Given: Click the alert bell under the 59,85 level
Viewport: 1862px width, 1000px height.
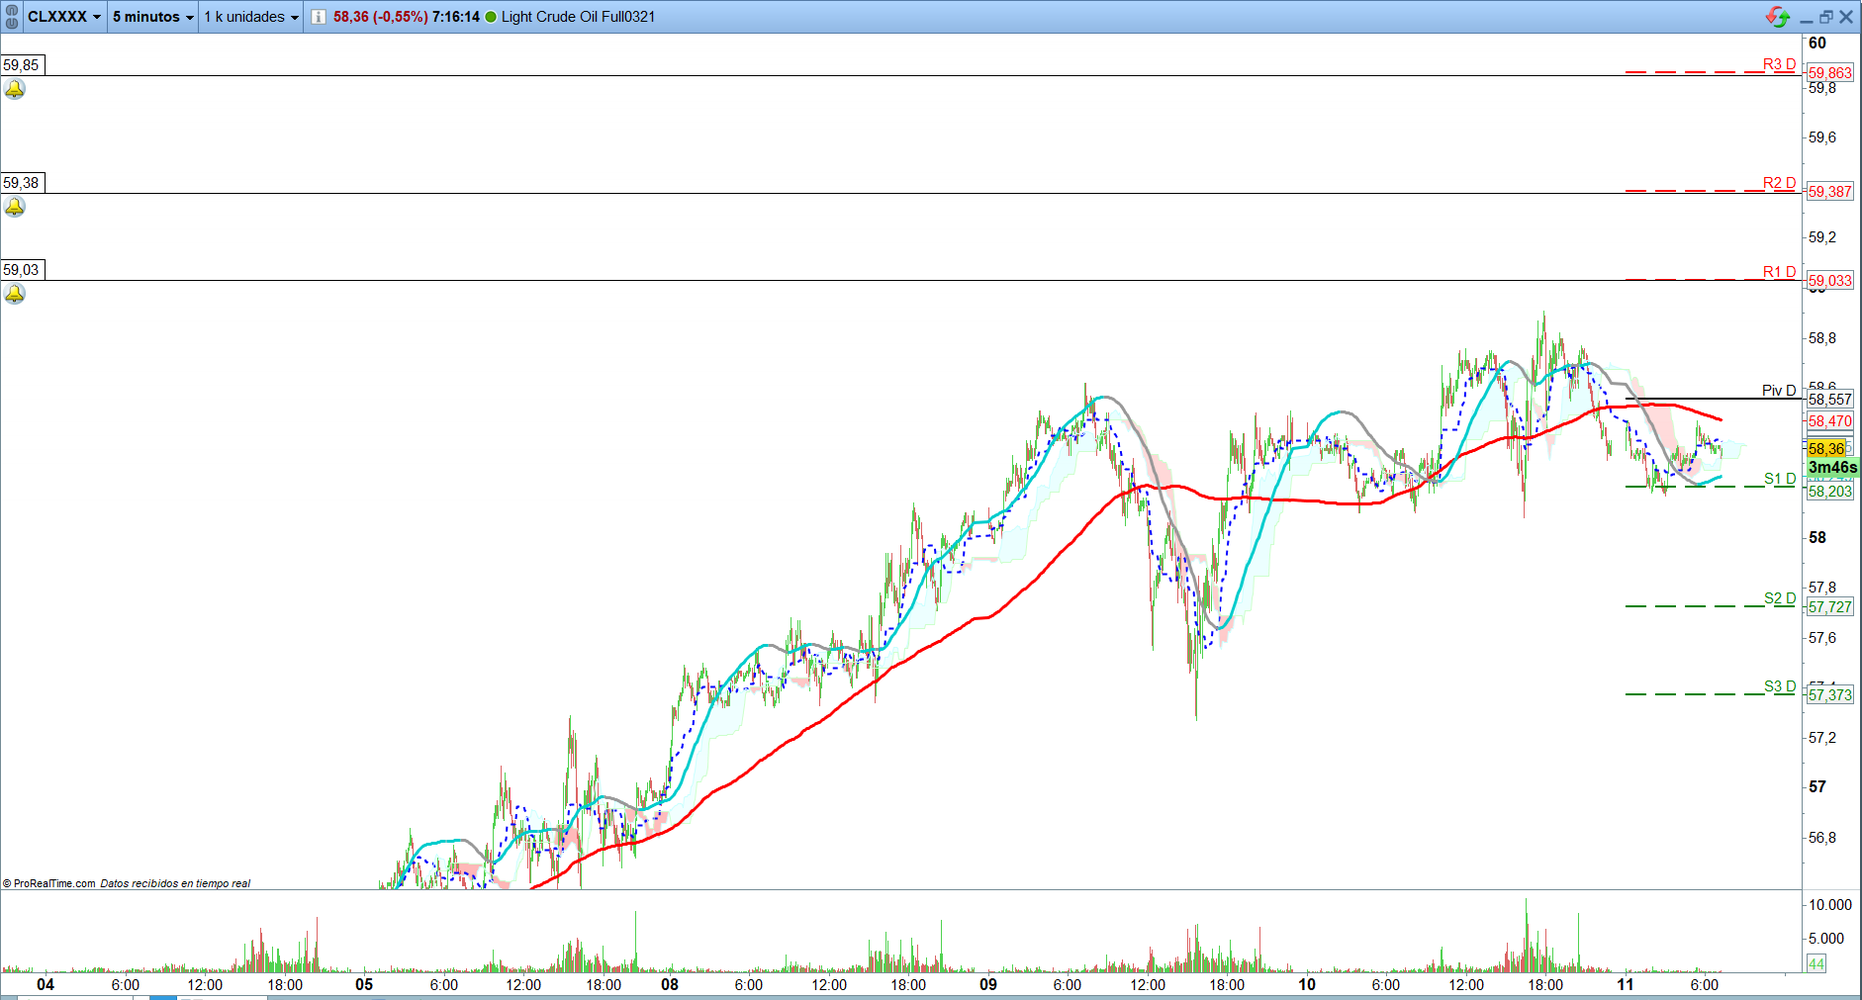Looking at the screenshot, I should tap(15, 90).
